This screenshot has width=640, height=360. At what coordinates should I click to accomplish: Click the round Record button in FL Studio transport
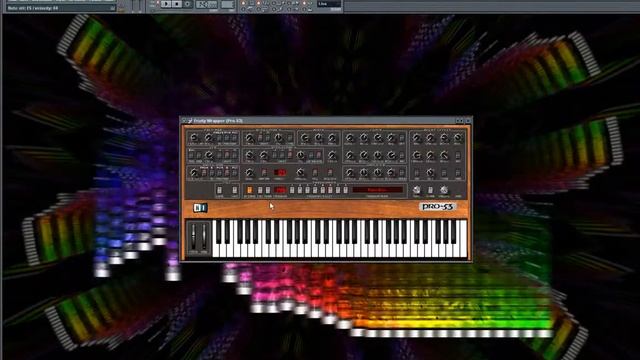click(x=188, y=4)
